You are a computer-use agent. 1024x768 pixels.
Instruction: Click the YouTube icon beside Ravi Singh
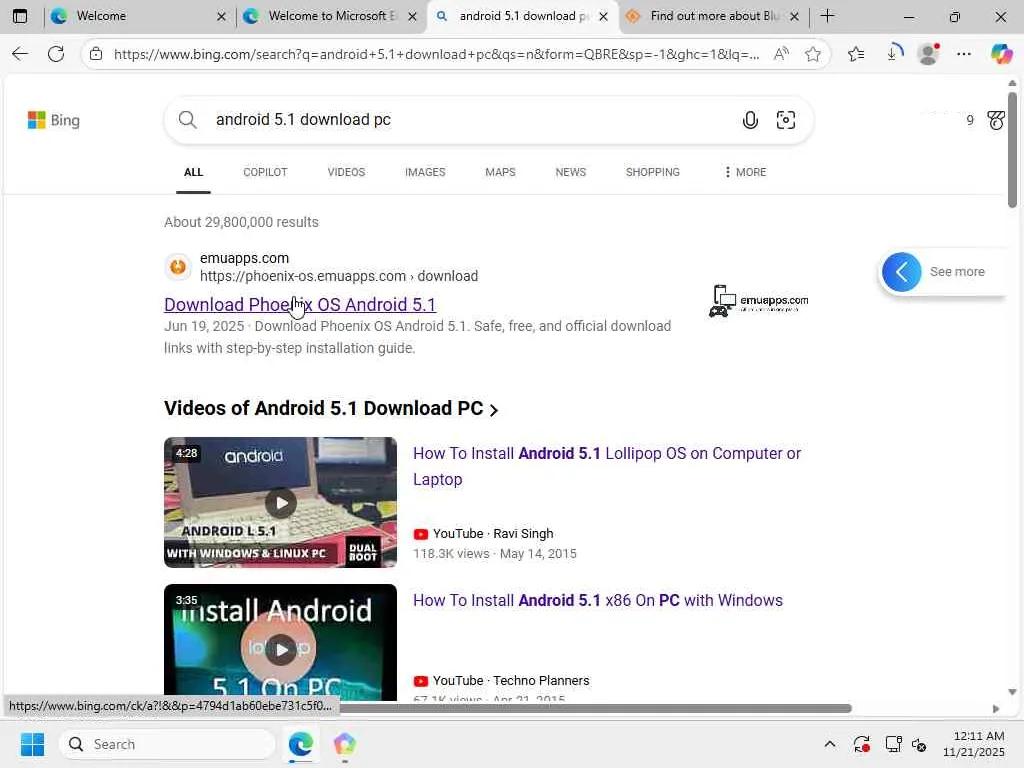click(421, 534)
